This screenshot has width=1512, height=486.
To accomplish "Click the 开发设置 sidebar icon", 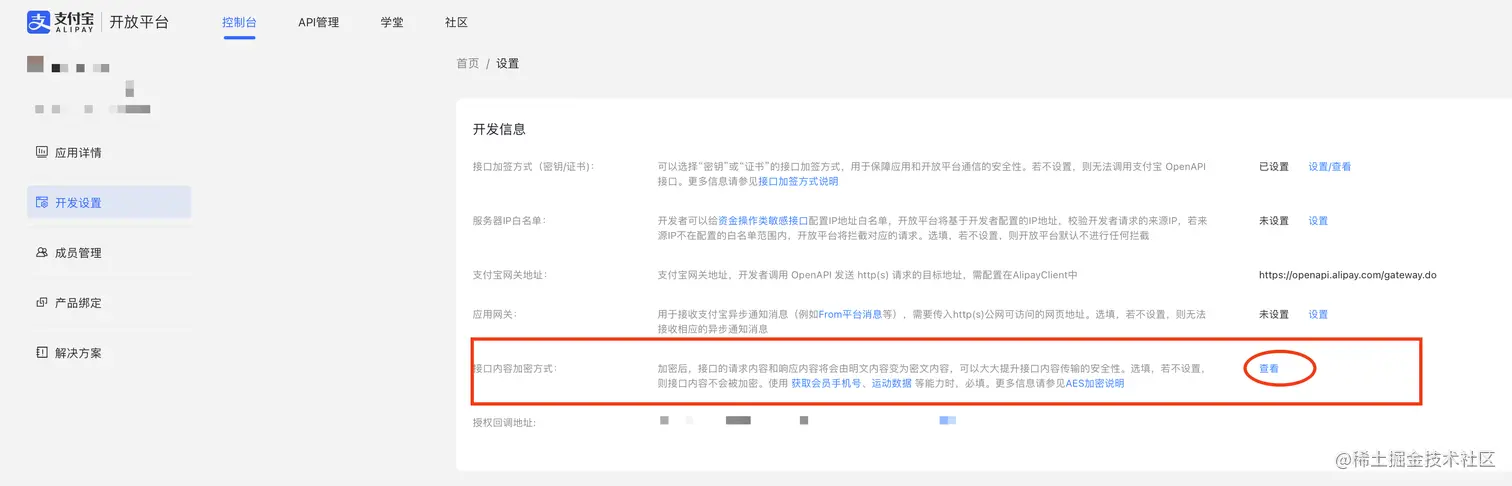I will pyautogui.click(x=42, y=203).
